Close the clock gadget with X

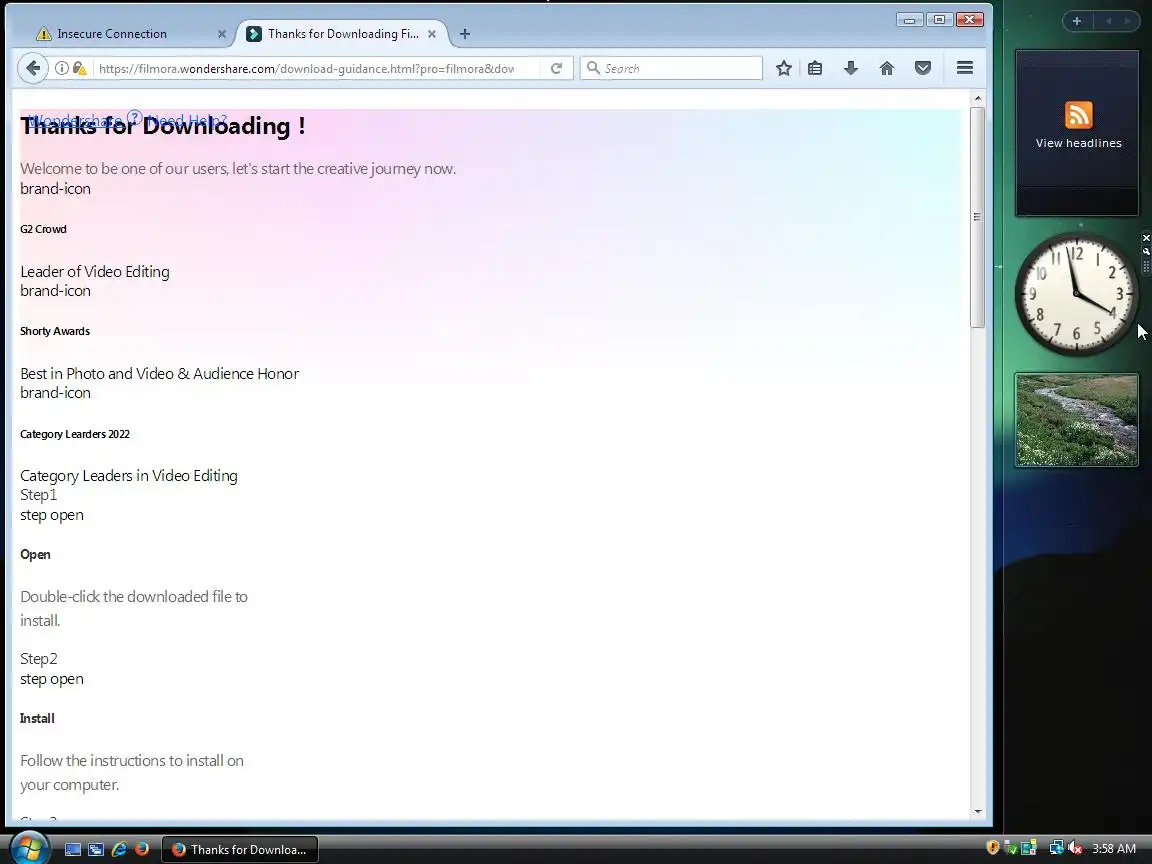(x=1146, y=238)
